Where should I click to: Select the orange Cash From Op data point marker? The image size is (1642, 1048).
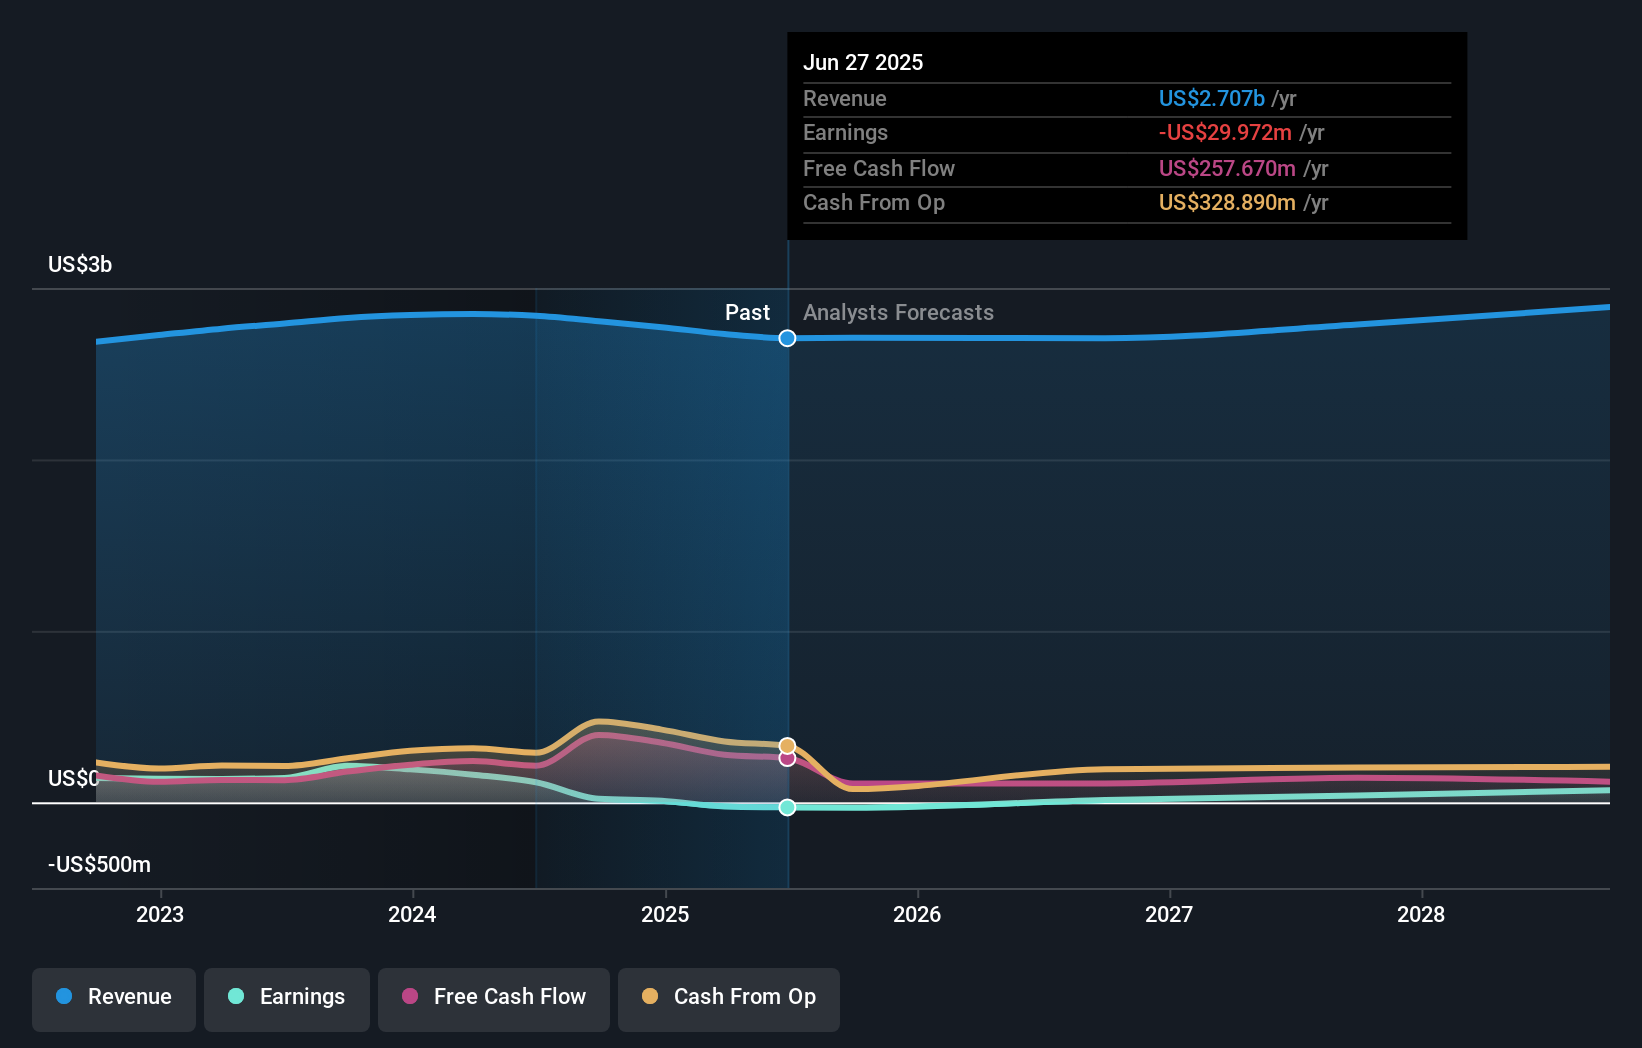click(787, 744)
